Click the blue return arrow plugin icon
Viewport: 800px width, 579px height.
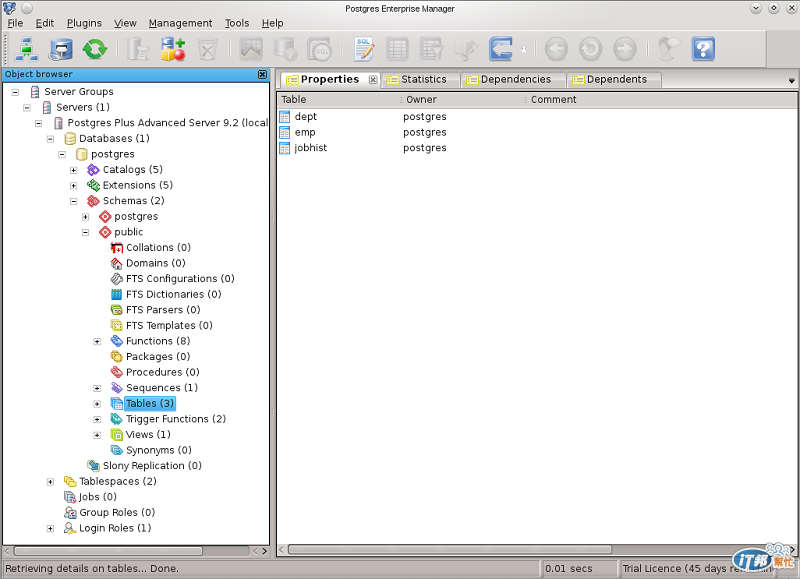[501, 49]
